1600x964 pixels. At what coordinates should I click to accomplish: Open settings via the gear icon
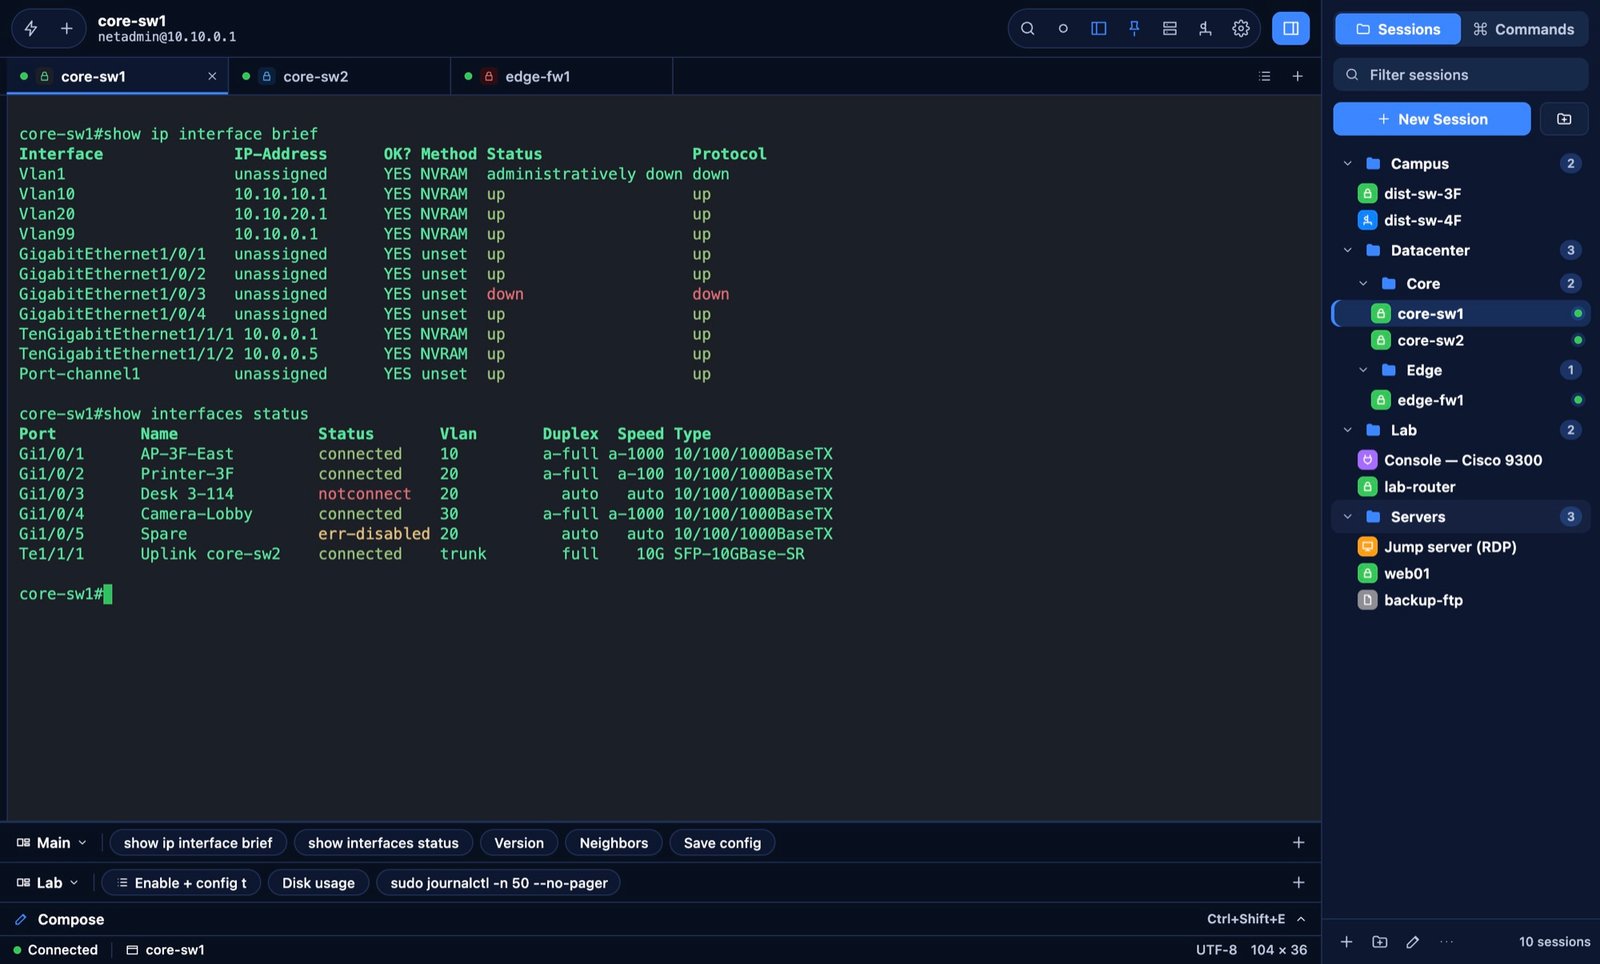point(1241,29)
